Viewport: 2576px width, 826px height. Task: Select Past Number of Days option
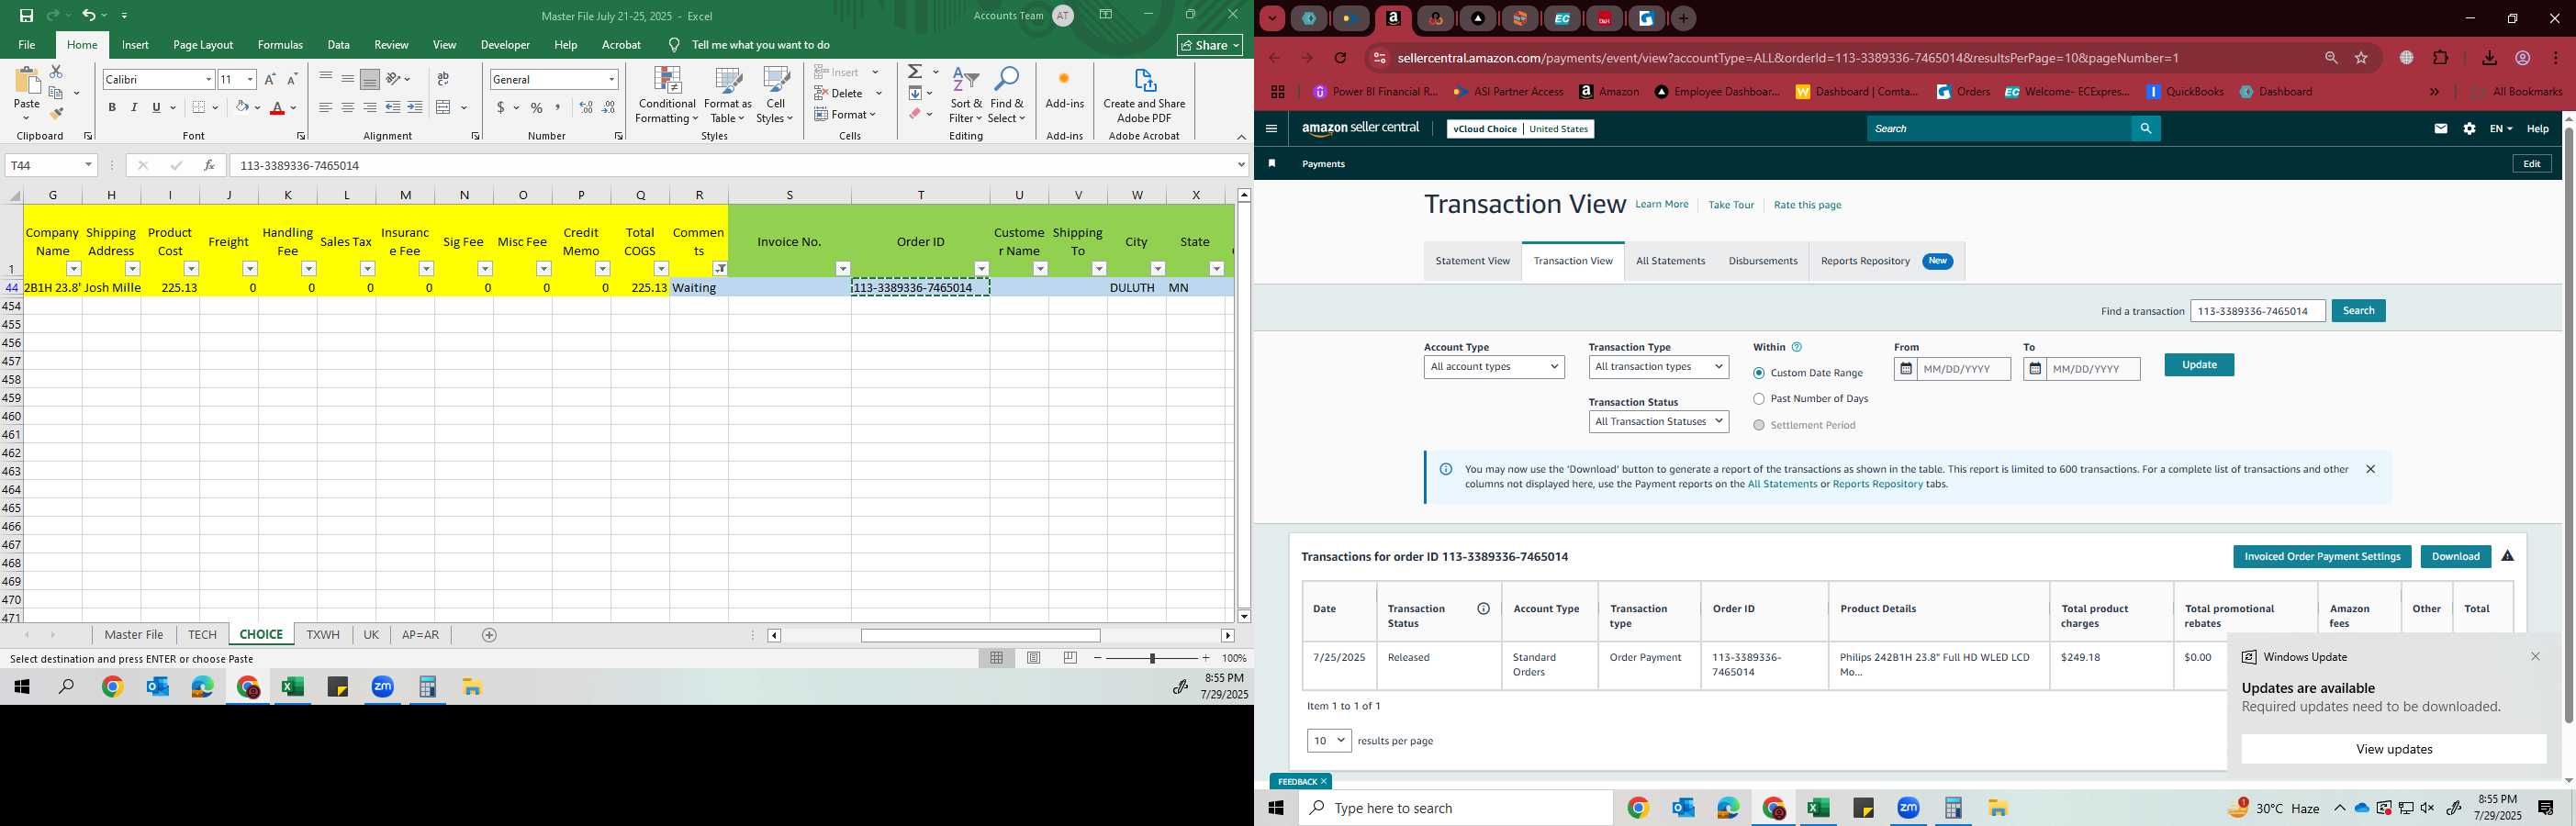pyautogui.click(x=1759, y=399)
